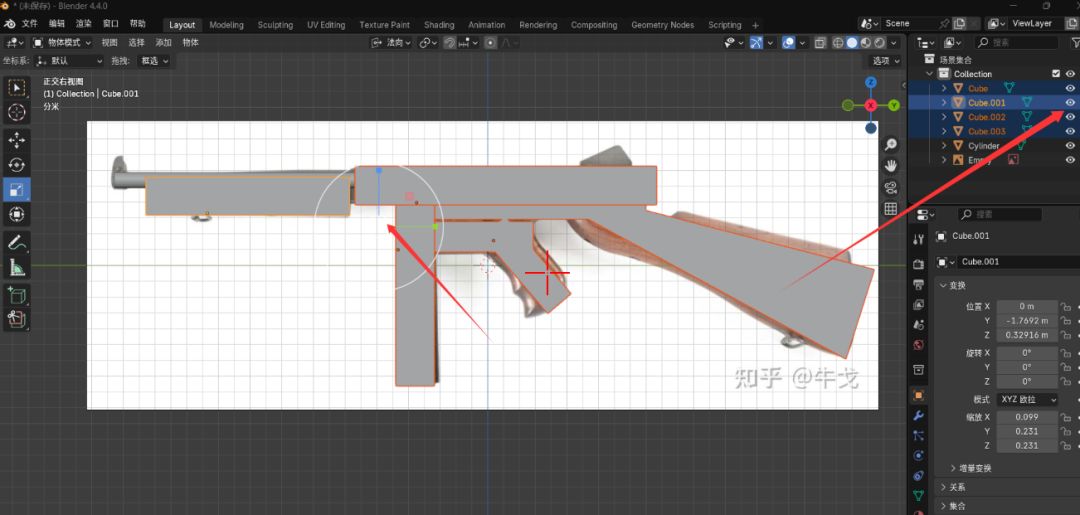The height and width of the screenshot is (515, 1080).
Task: Select the Add Cube tool
Action: [x=17, y=295]
